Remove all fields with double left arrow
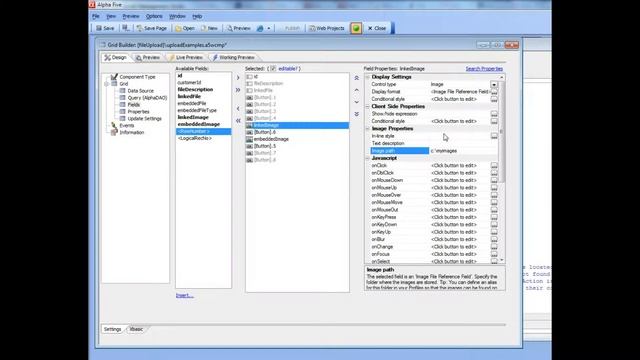The image size is (640, 360). 238,121
